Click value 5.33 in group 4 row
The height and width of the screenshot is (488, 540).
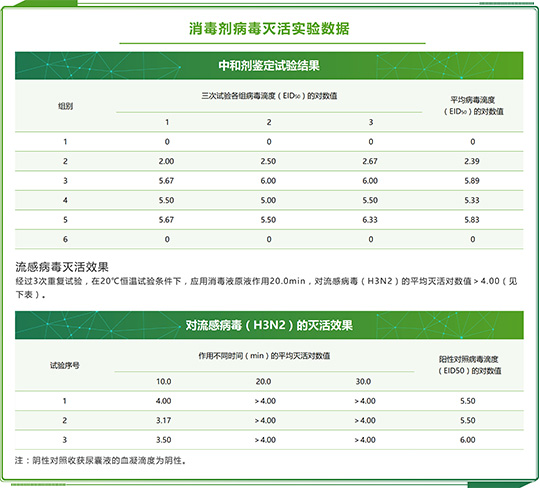pos(472,200)
